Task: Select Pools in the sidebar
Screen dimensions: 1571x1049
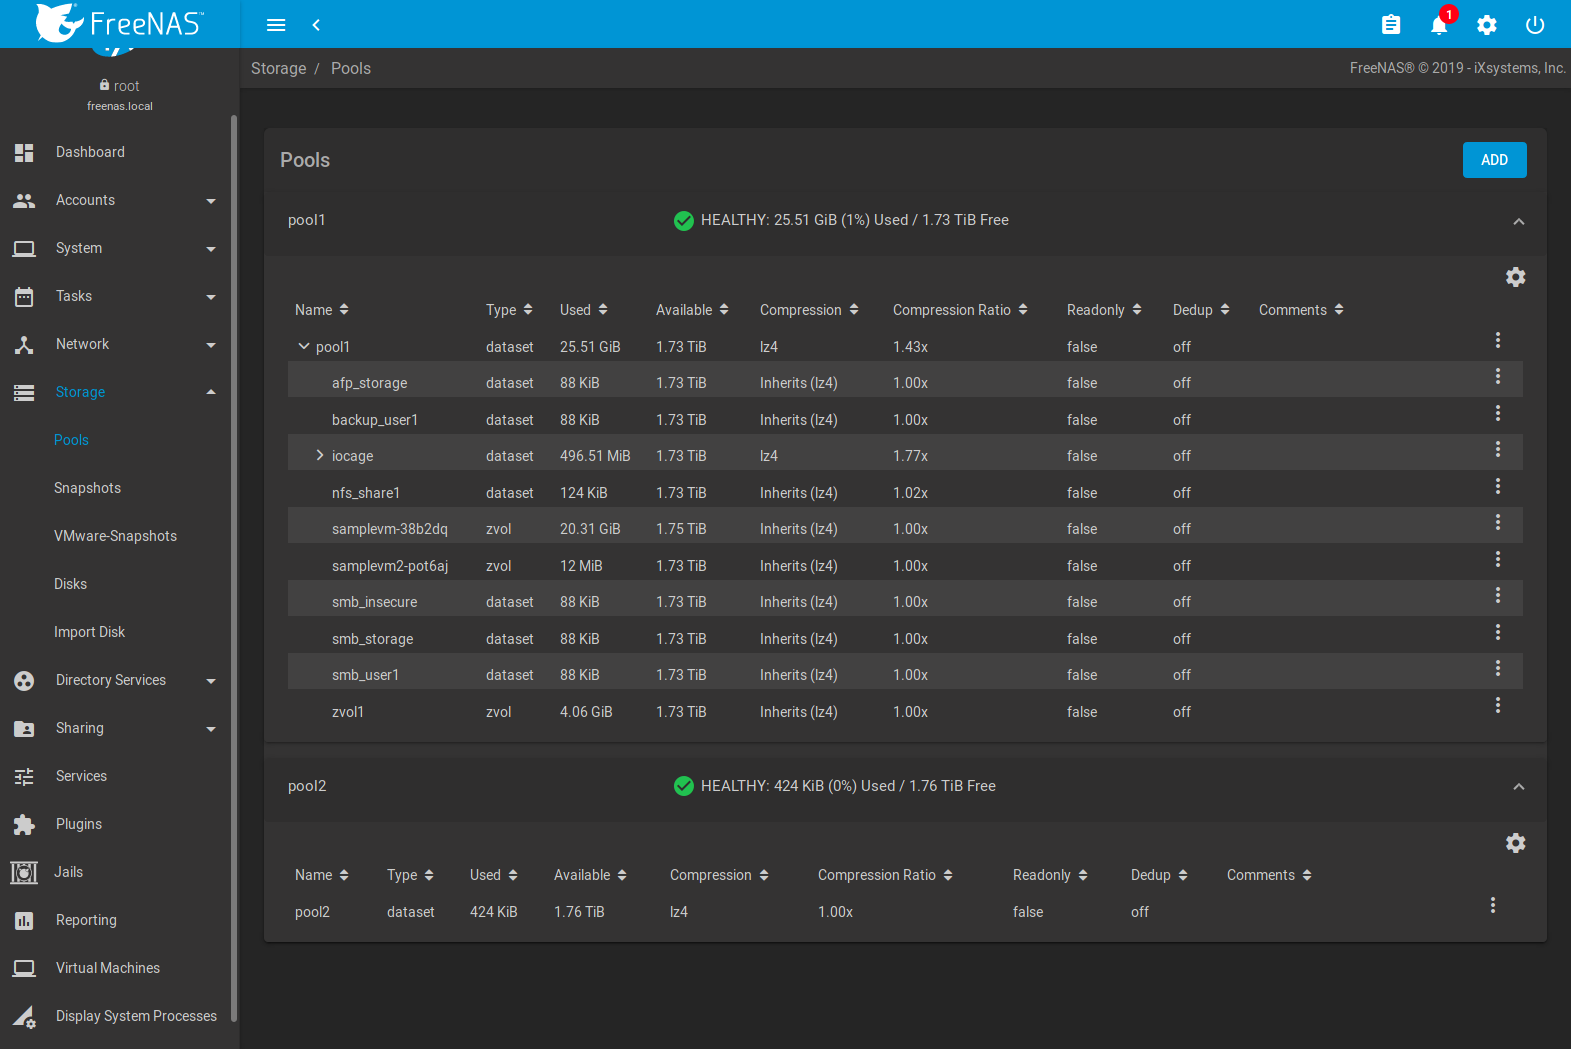Action: [x=71, y=440]
